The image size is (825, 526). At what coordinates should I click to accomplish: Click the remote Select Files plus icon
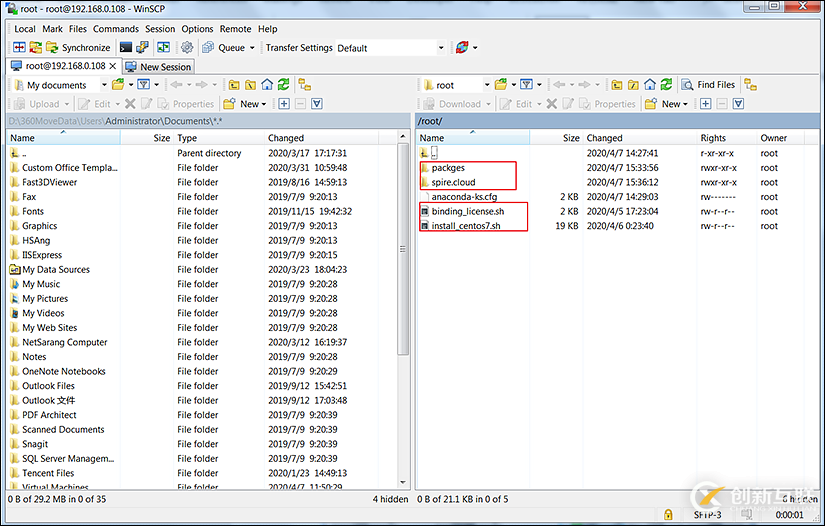click(x=706, y=104)
